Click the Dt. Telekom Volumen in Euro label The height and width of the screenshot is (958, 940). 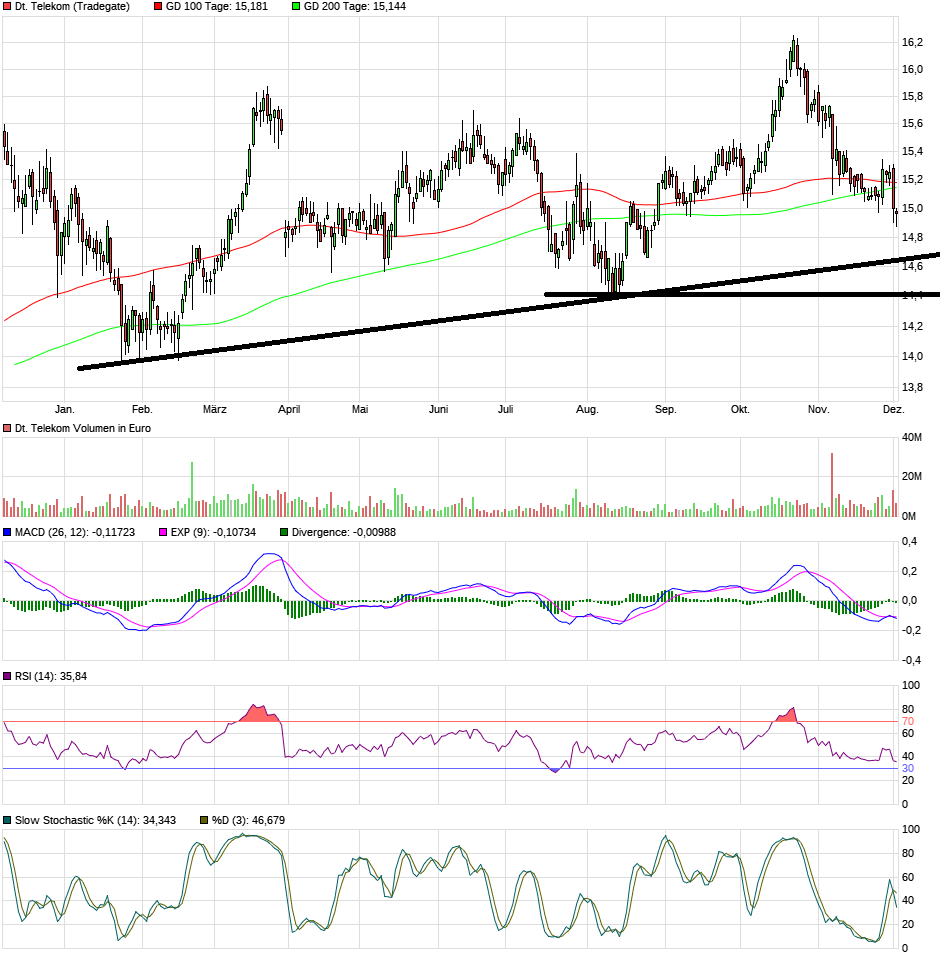coord(82,428)
